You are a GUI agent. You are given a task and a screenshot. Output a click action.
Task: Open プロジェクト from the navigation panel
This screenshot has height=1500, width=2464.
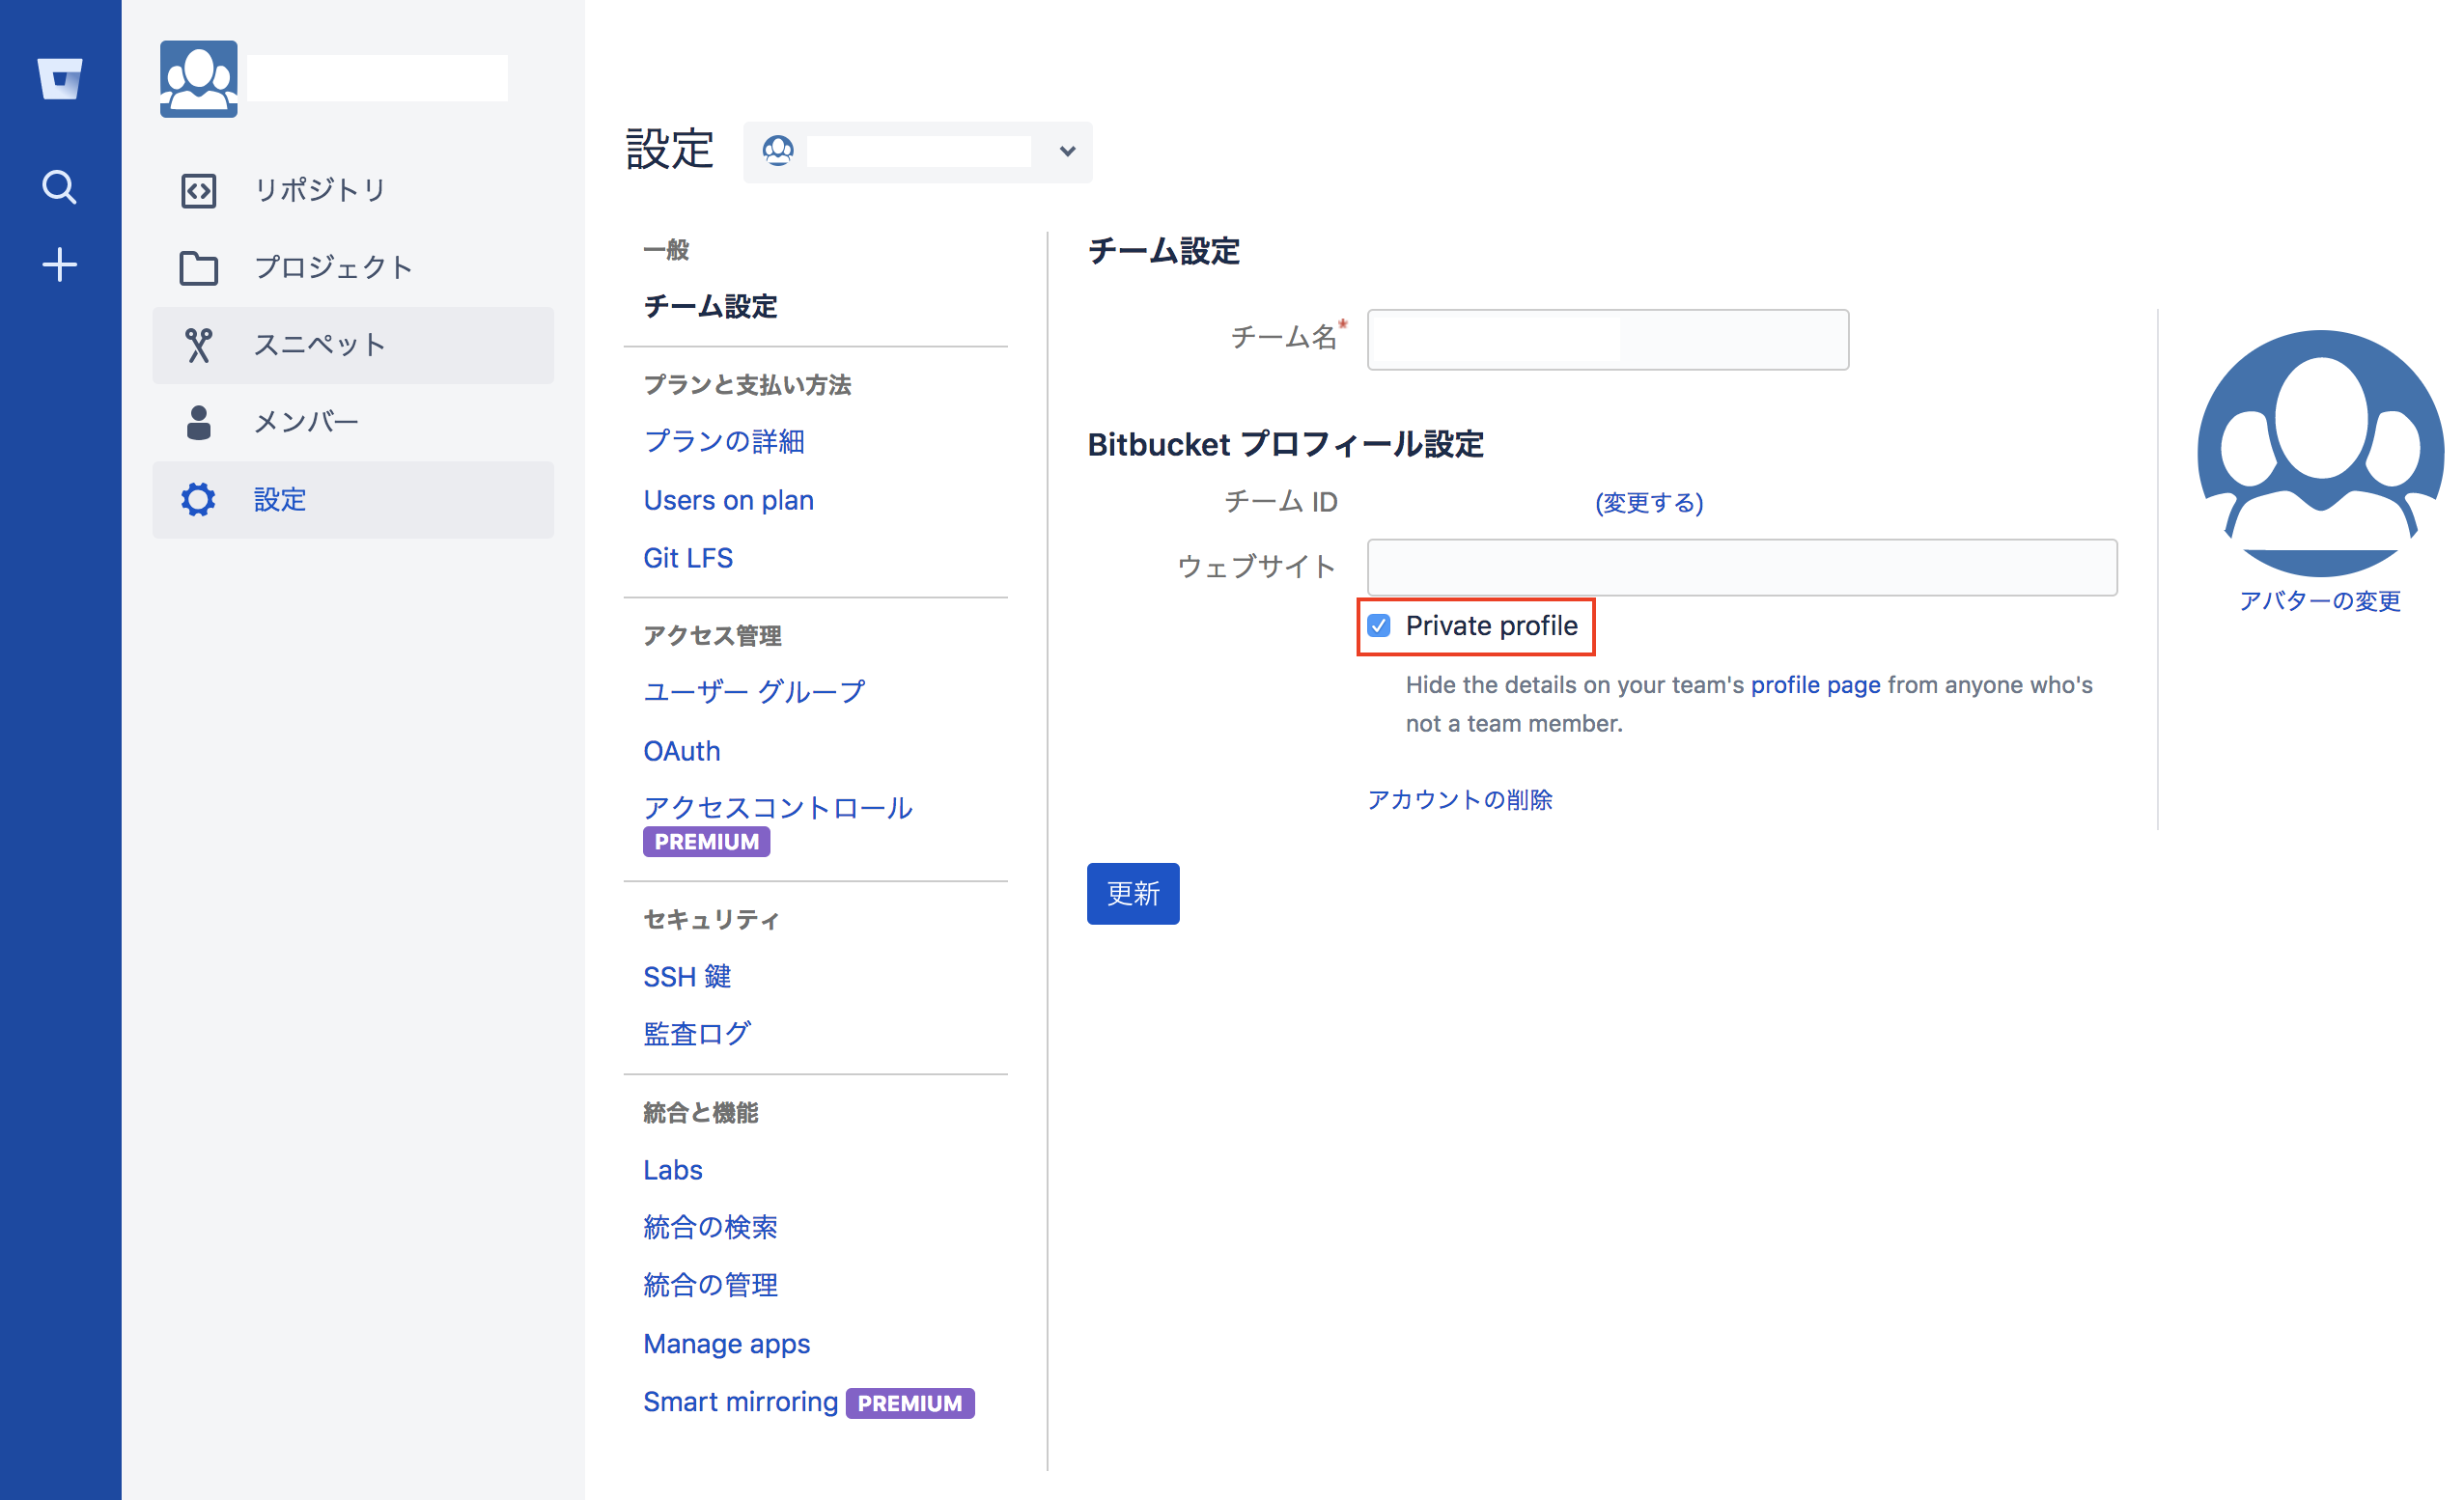click(x=333, y=267)
